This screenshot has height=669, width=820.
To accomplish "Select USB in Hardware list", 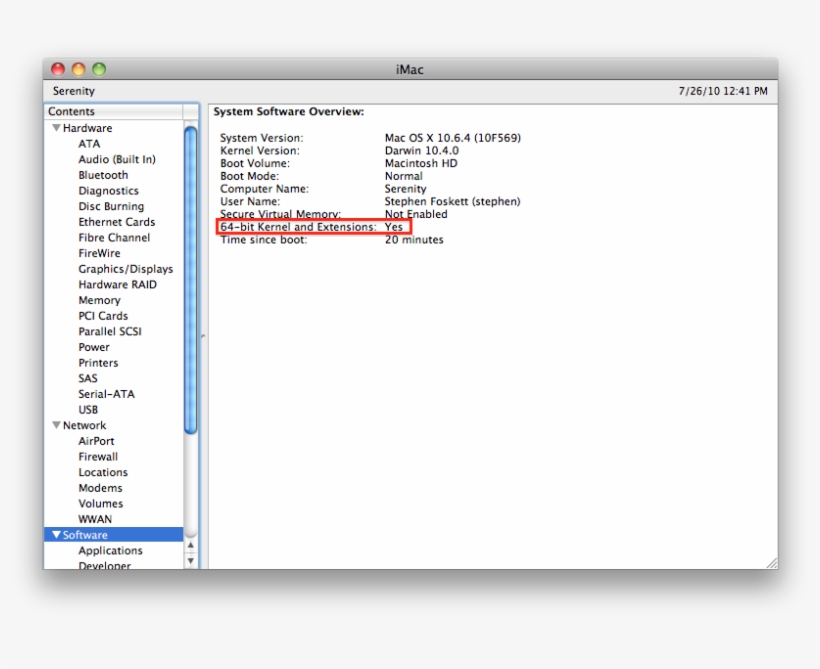I will point(88,410).
